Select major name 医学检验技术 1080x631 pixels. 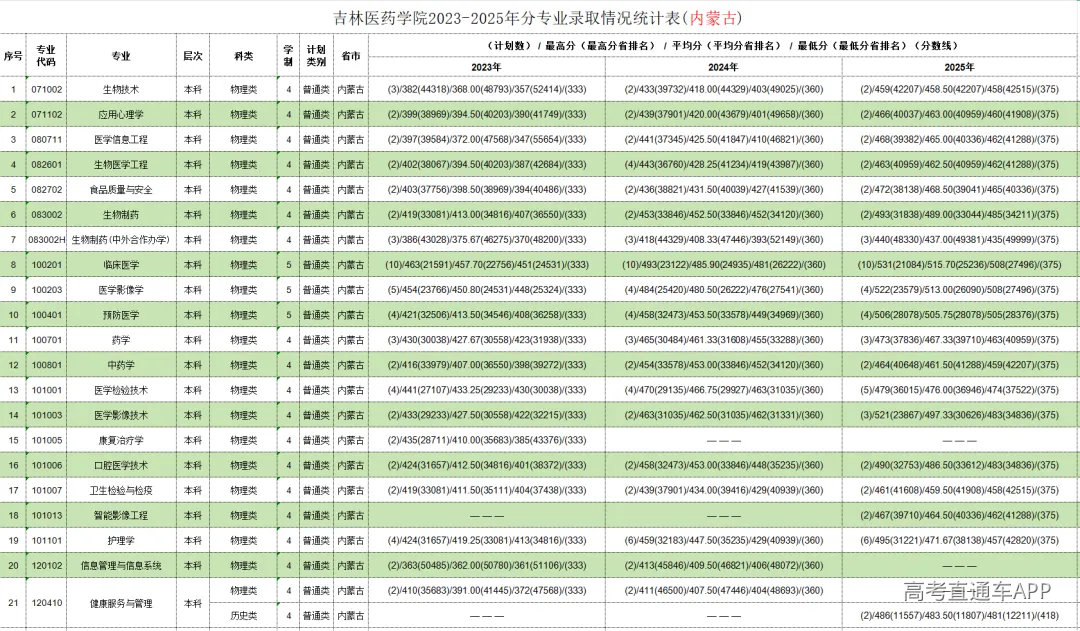click(x=121, y=390)
